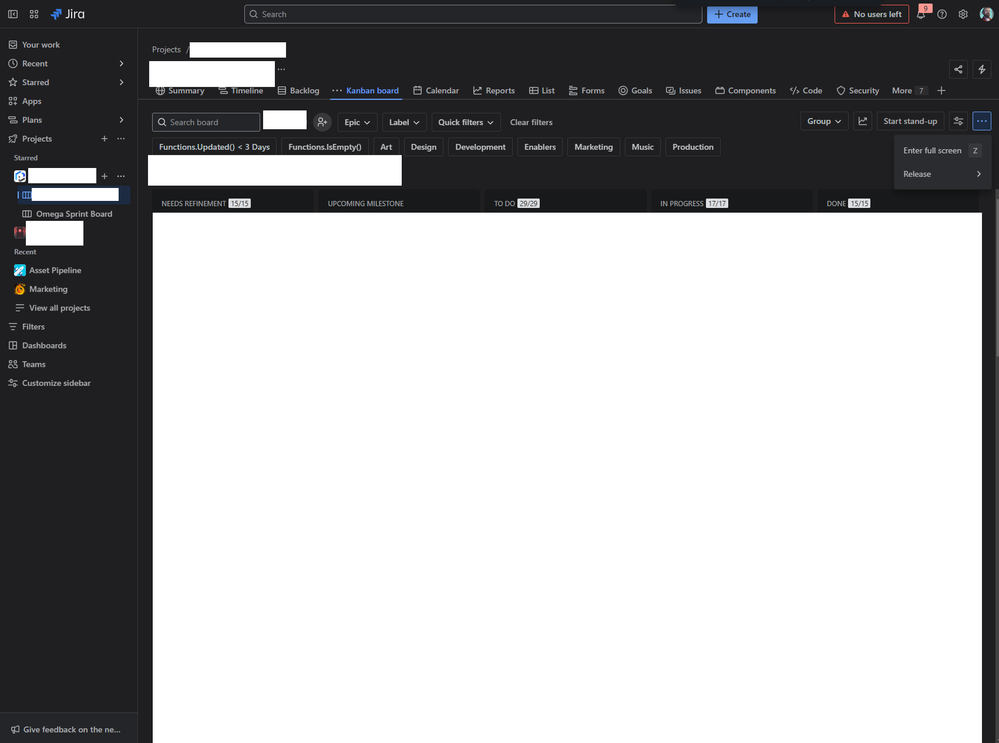999x743 pixels.
Task: Open the help question mark icon
Action: [x=941, y=14]
